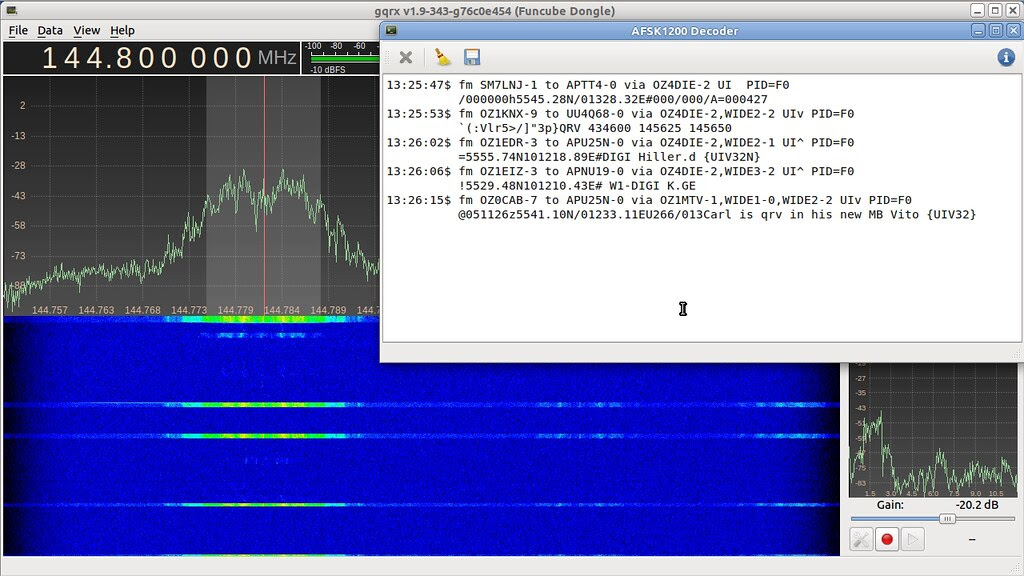Click the /000000h5545.28N position payload line
Screen dimensions: 1024x576
pyautogui.click(x=613, y=99)
